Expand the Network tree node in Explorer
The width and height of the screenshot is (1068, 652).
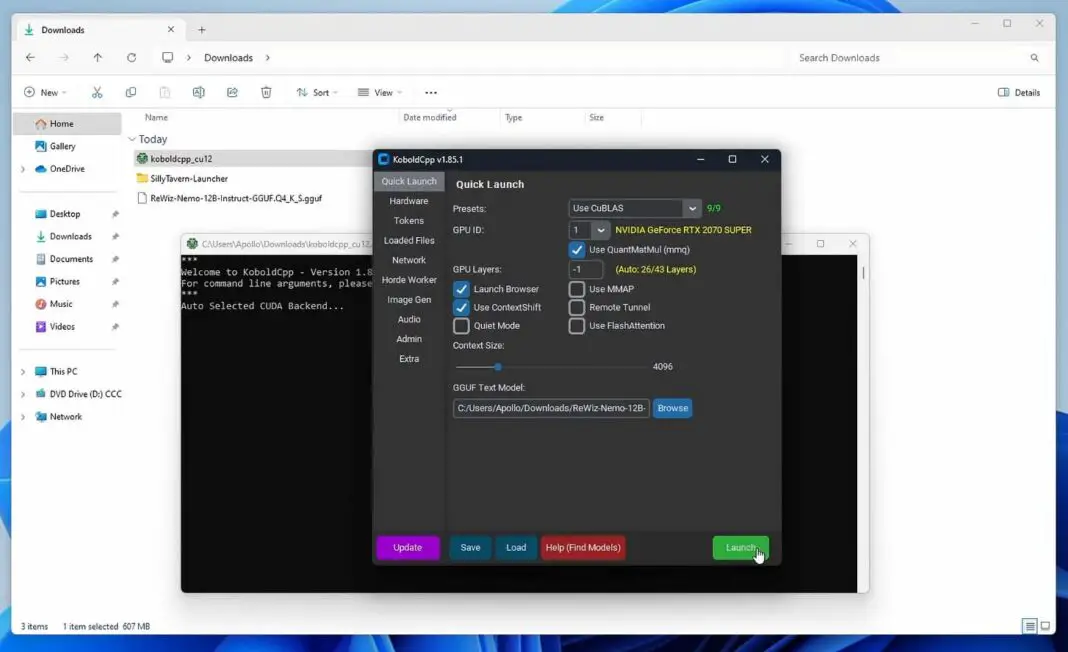point(22,417)
